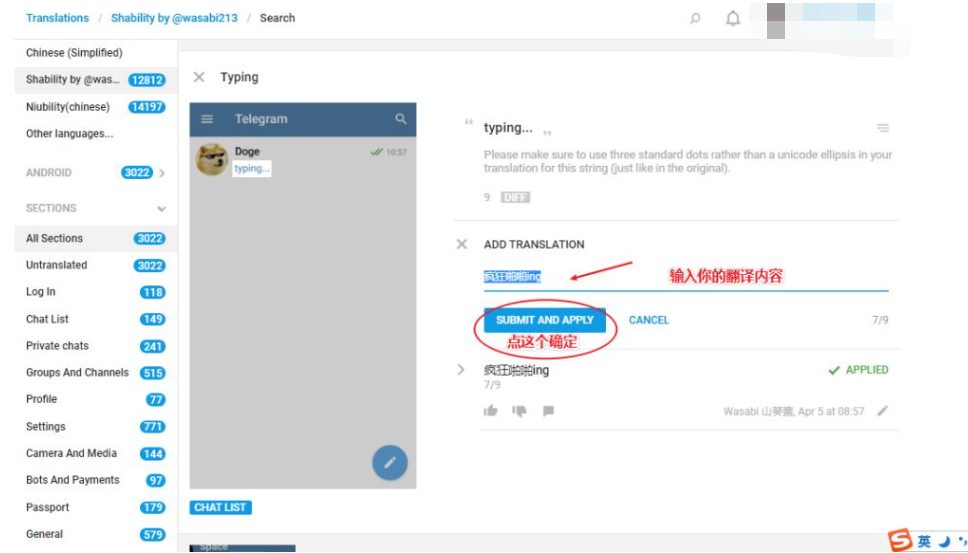Screen dimensions: 968x553
Task: Open the search magnifier in top bar
Action: point(695,19)
